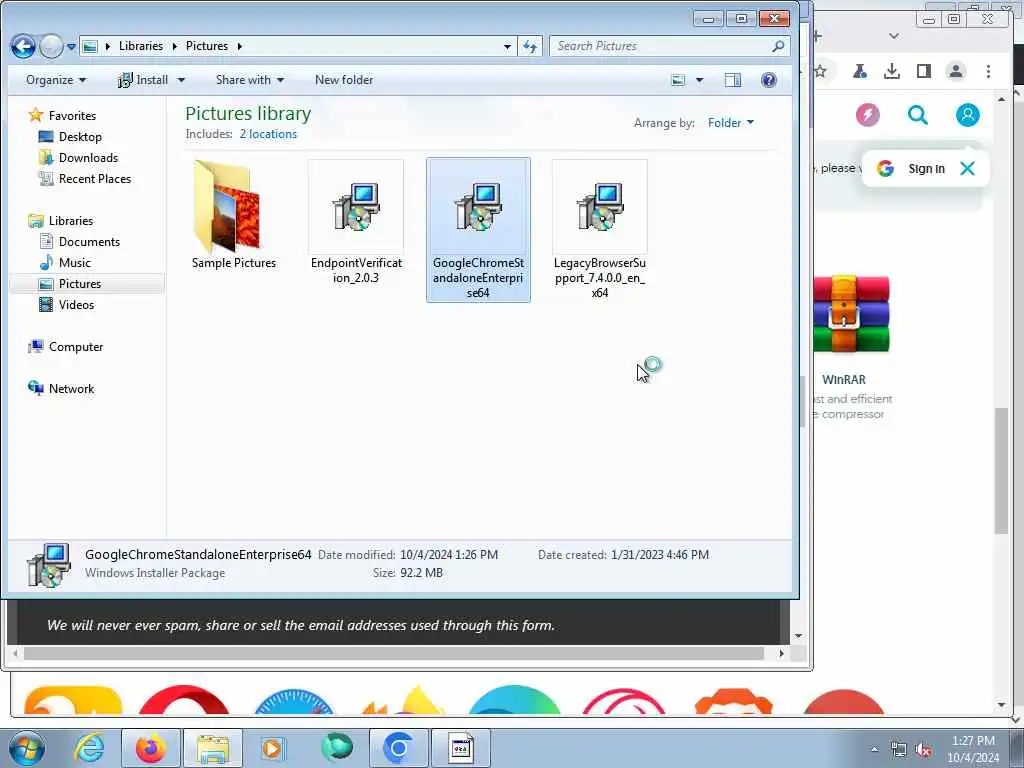Select Computer in the navigation pane

pos(65,347)
